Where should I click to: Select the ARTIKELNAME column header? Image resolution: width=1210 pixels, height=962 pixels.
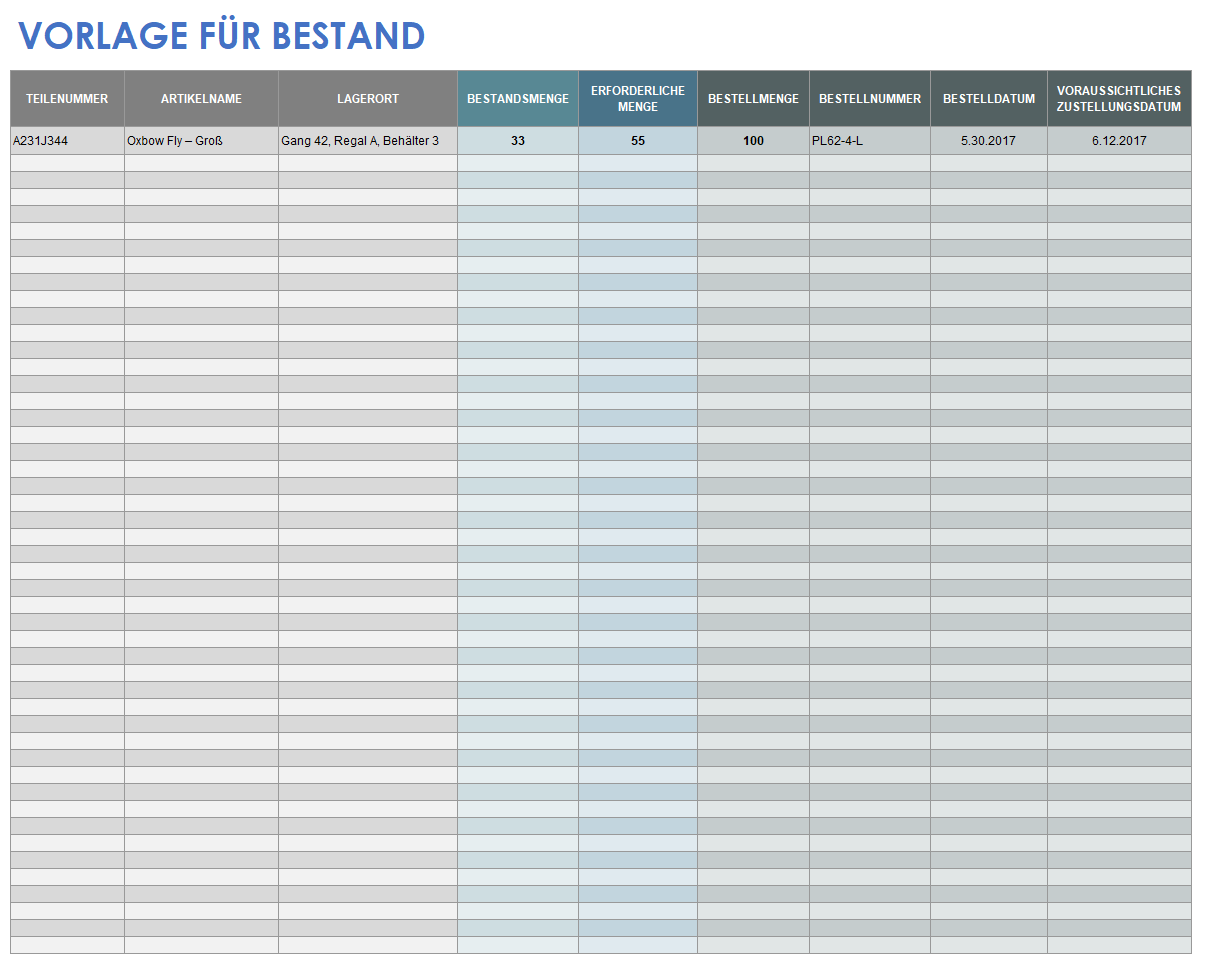tap(201, 99)
